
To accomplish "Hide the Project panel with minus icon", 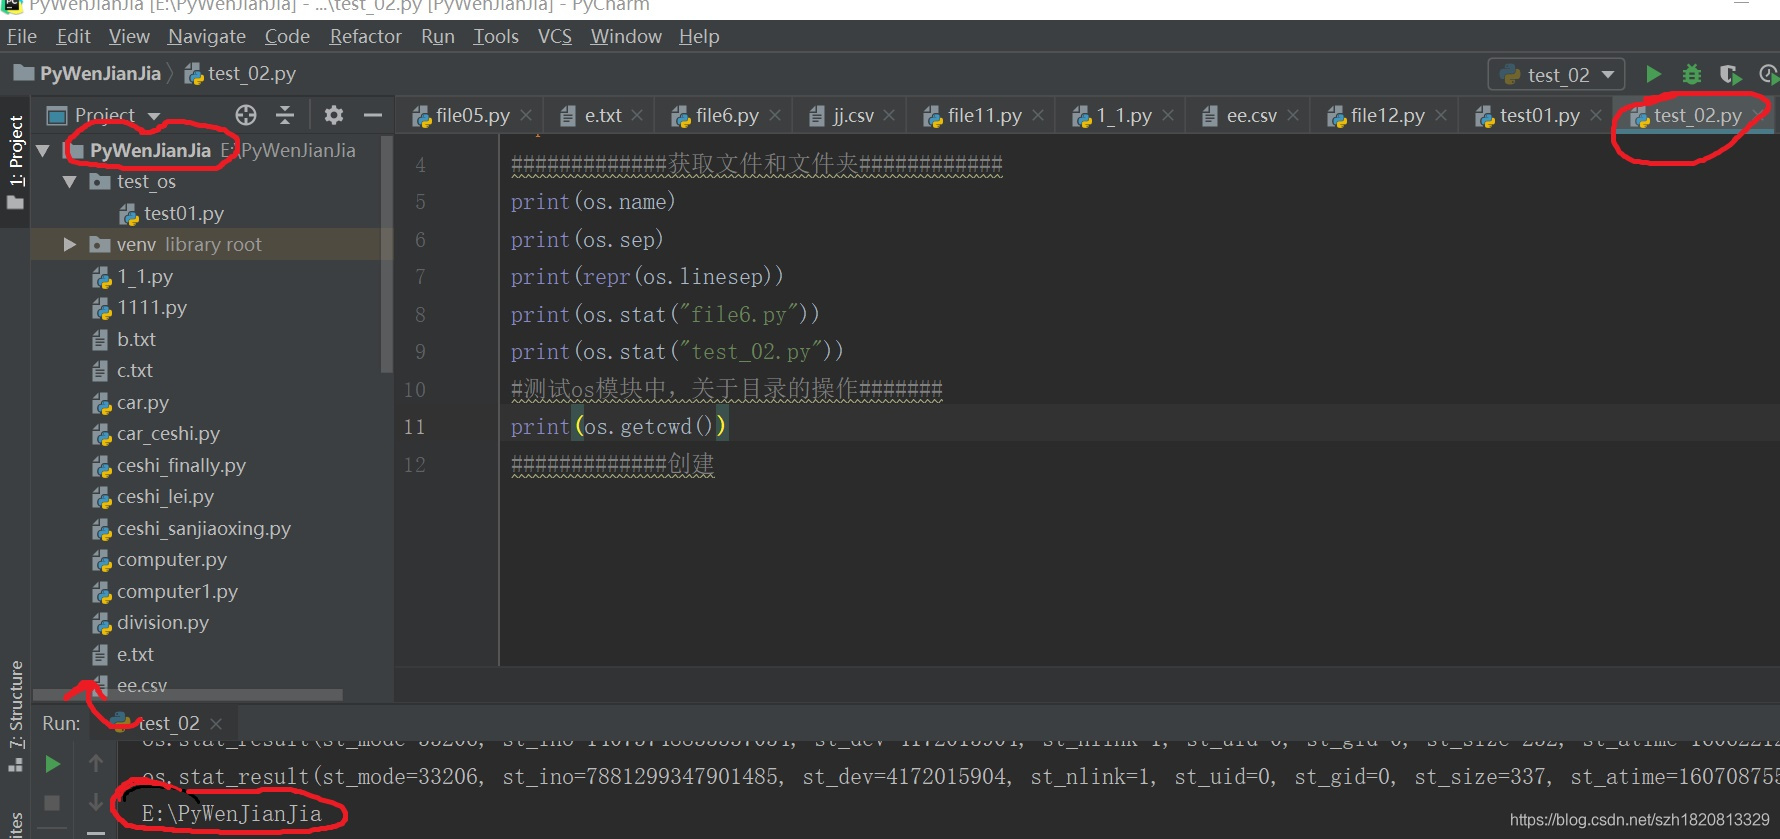I will point(373,115).
